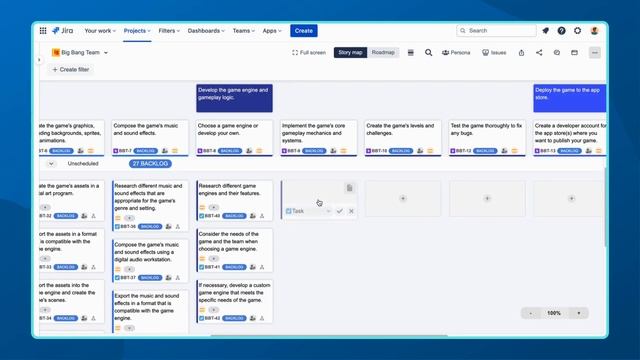Expand the left sidebar arrow
Screen dimensions: 640x360
click(39, 60)
